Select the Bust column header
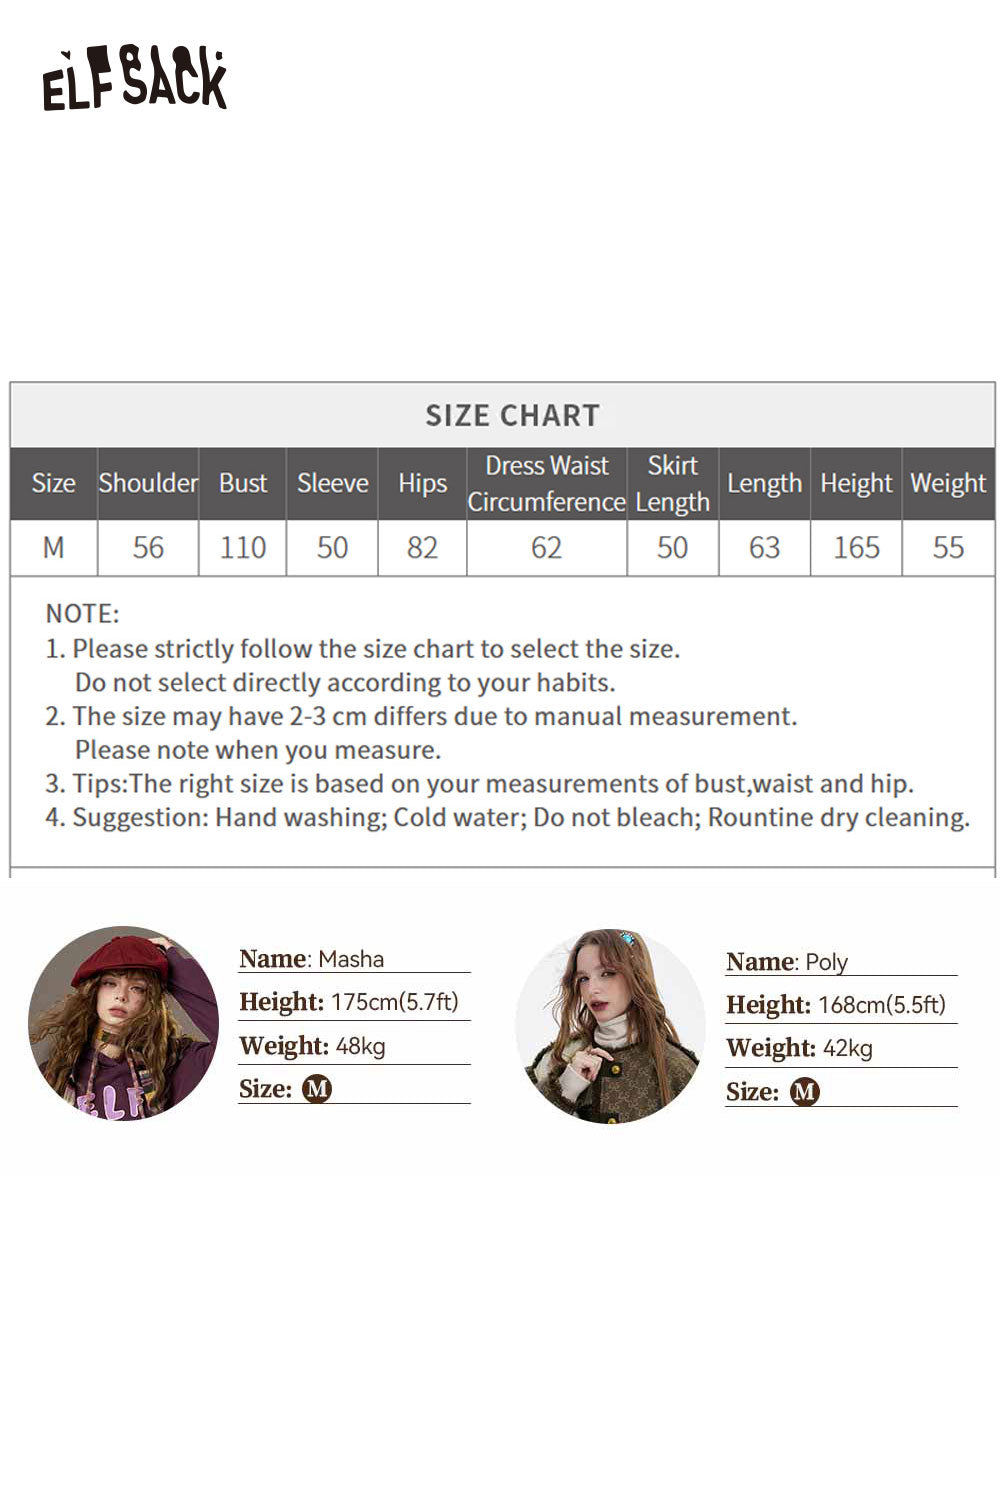The width and height of the screenshot is (1000, 1500). tap(243, 483)
